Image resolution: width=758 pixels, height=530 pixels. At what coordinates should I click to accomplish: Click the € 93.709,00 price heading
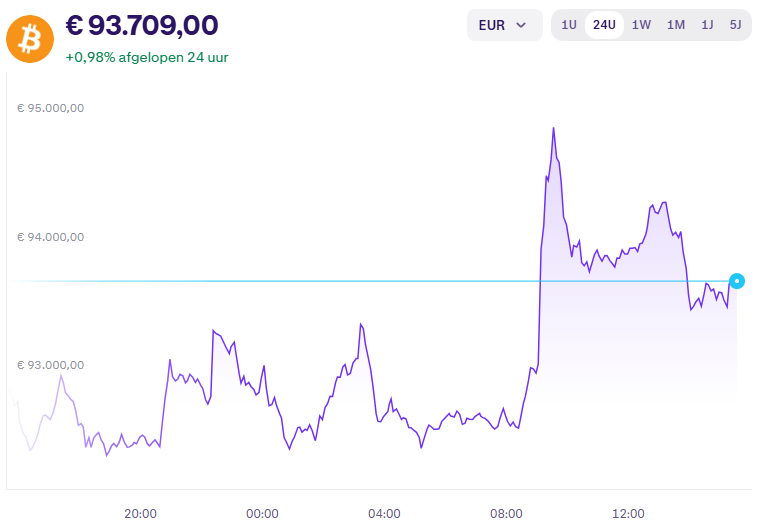click(x=142, y=25)
